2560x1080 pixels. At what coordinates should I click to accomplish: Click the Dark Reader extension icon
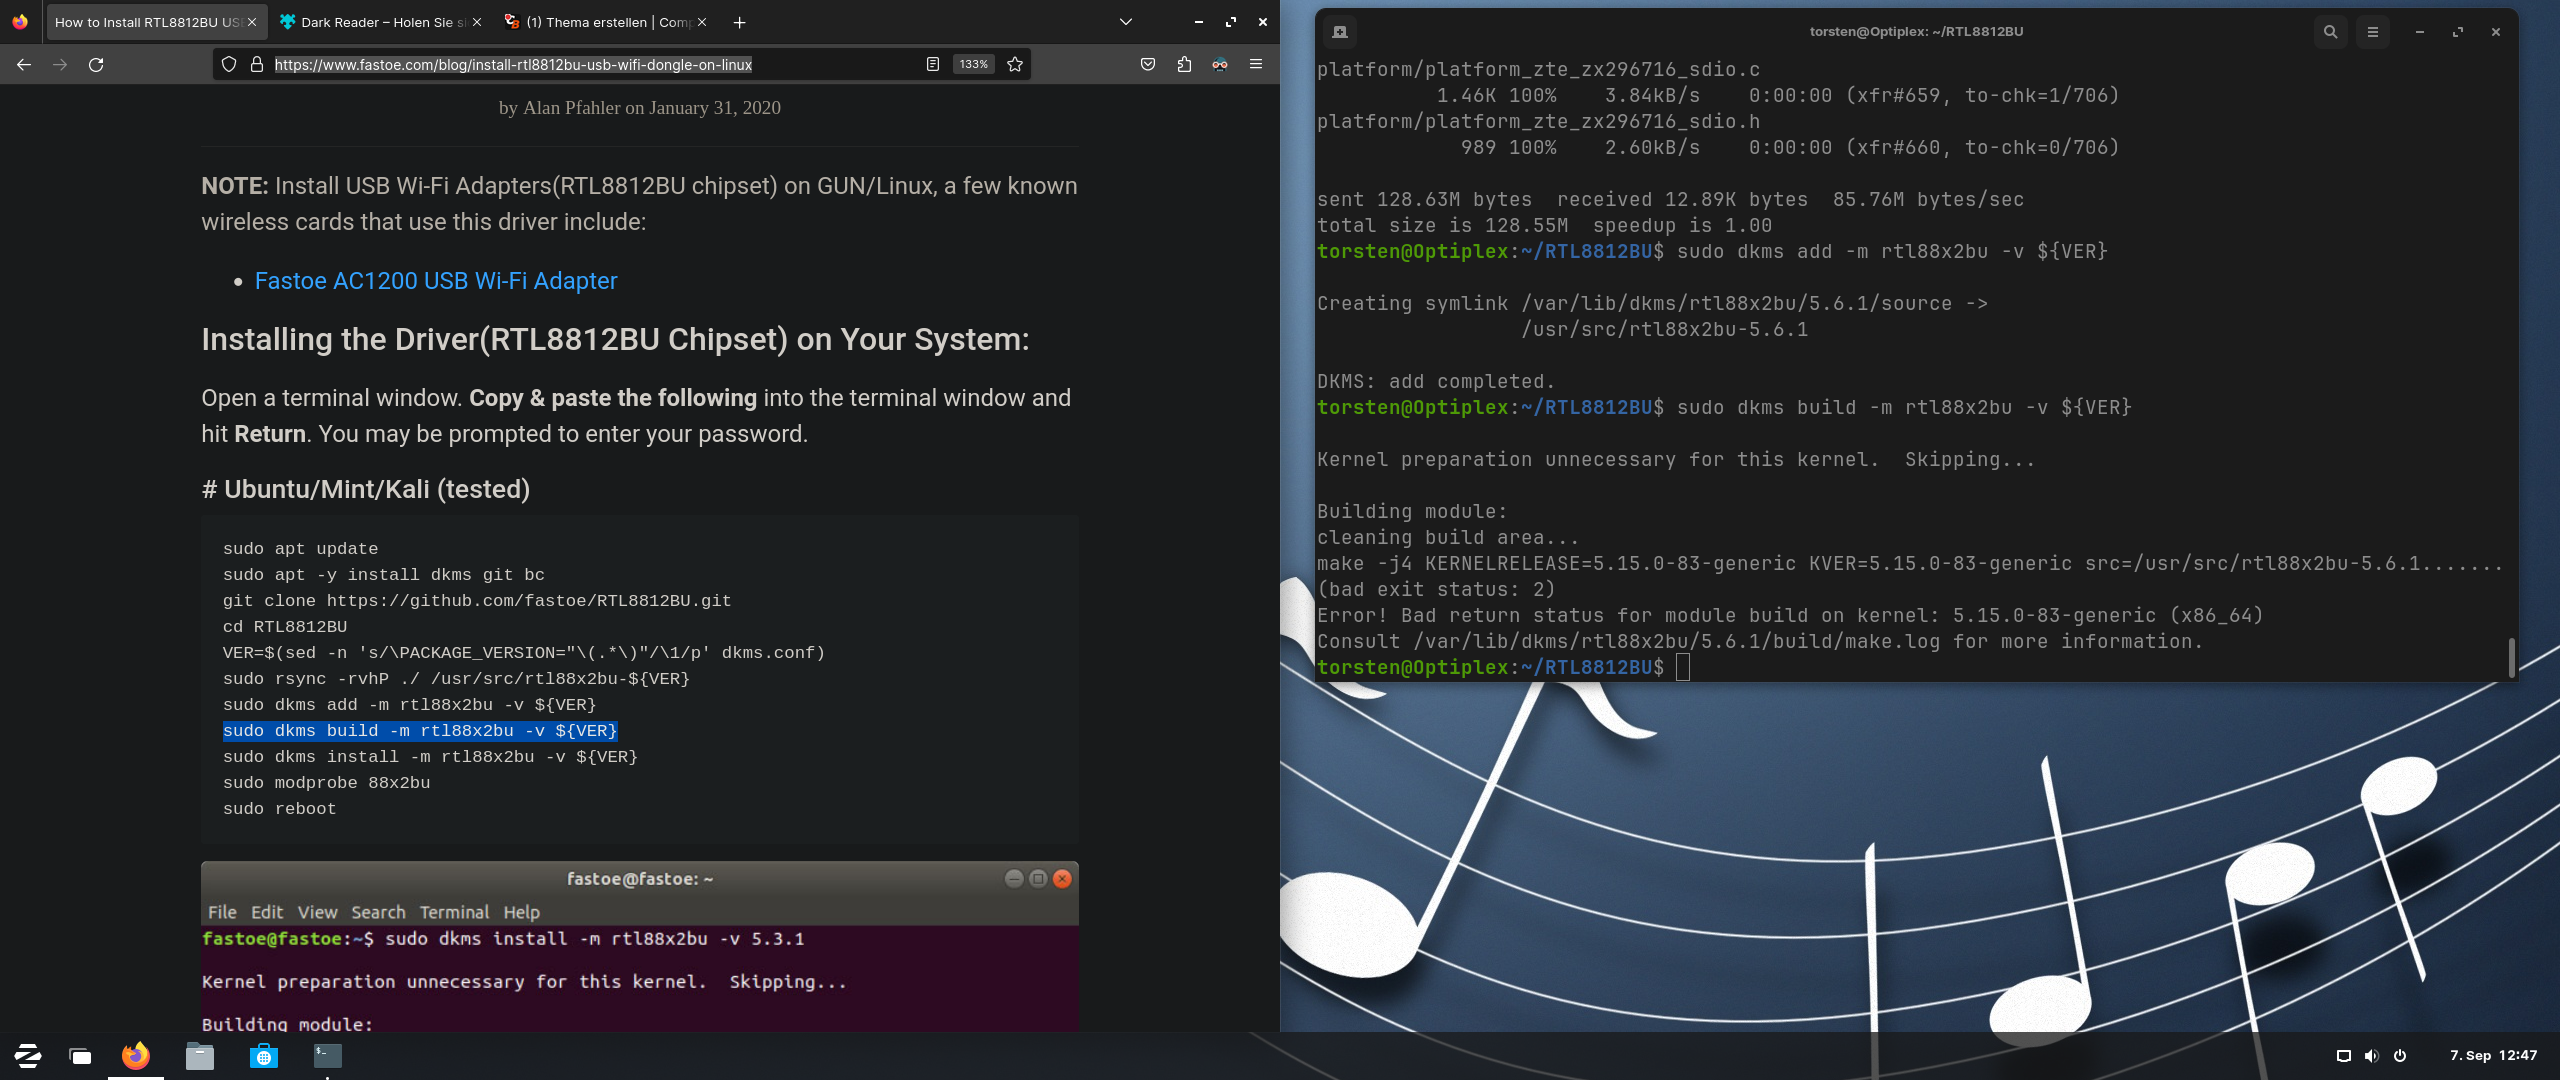(x=1220, y=65)
